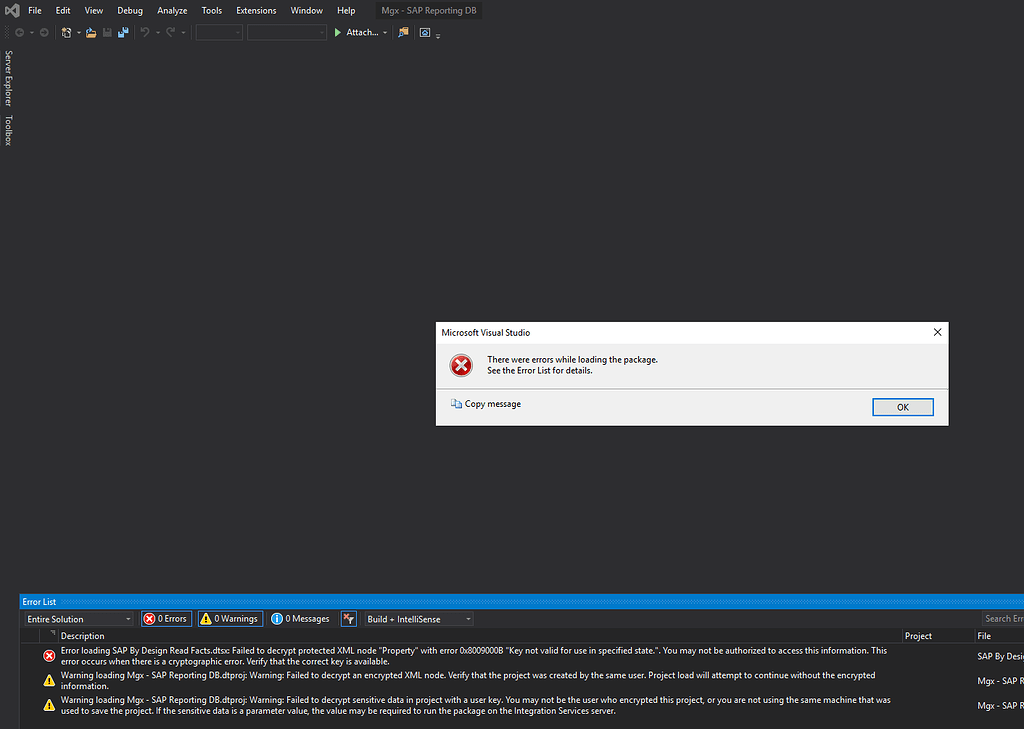Expand the Build + IntelliSense dropdown

[x=417, y=619]
